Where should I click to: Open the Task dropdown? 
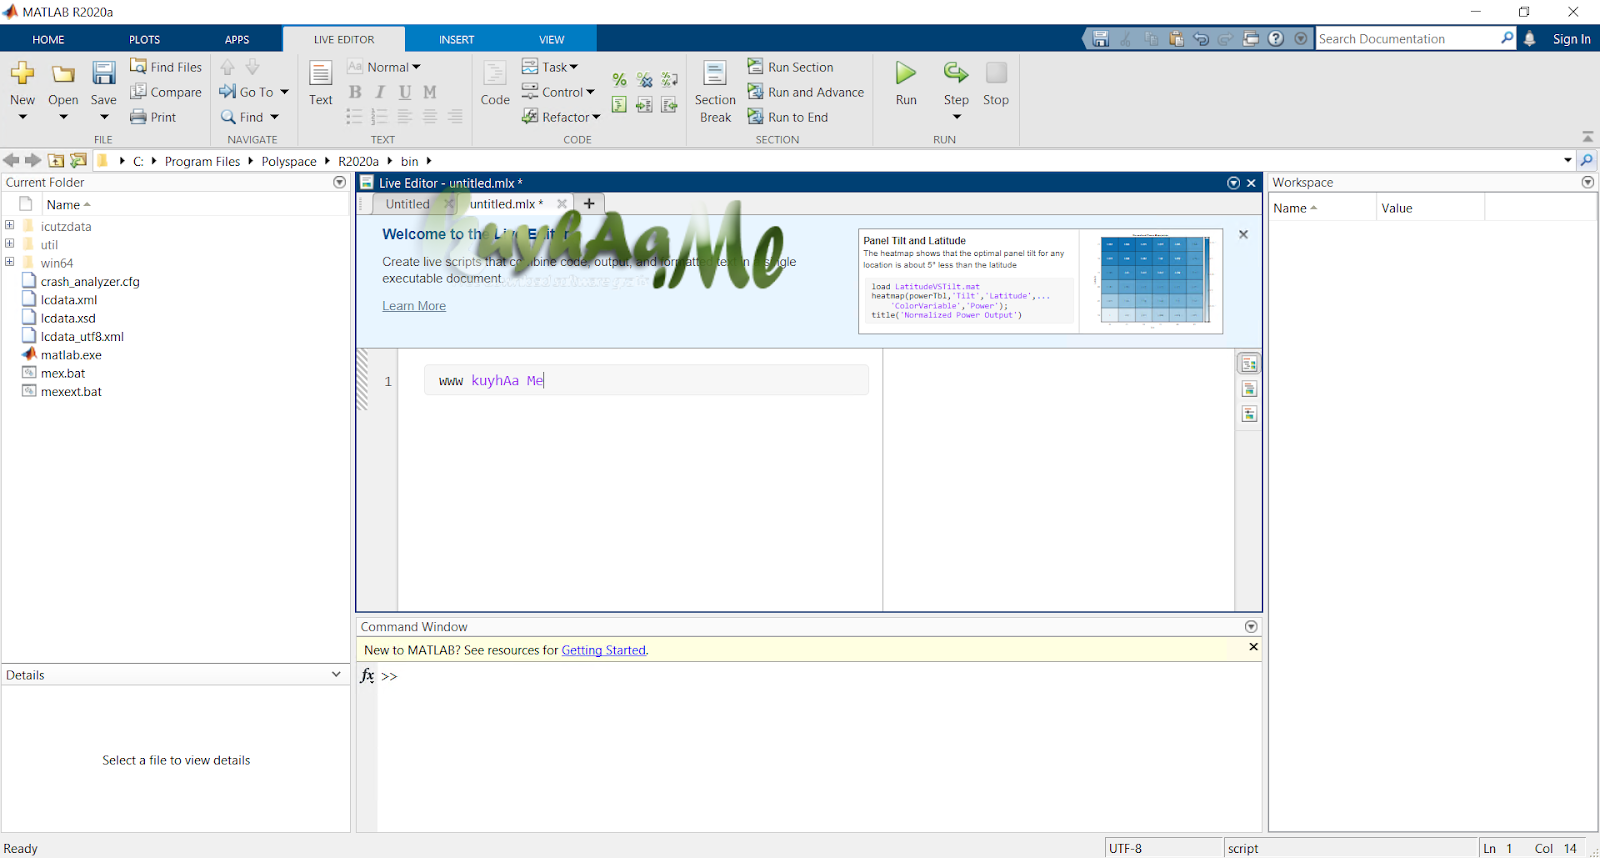(x=550, y=67)
